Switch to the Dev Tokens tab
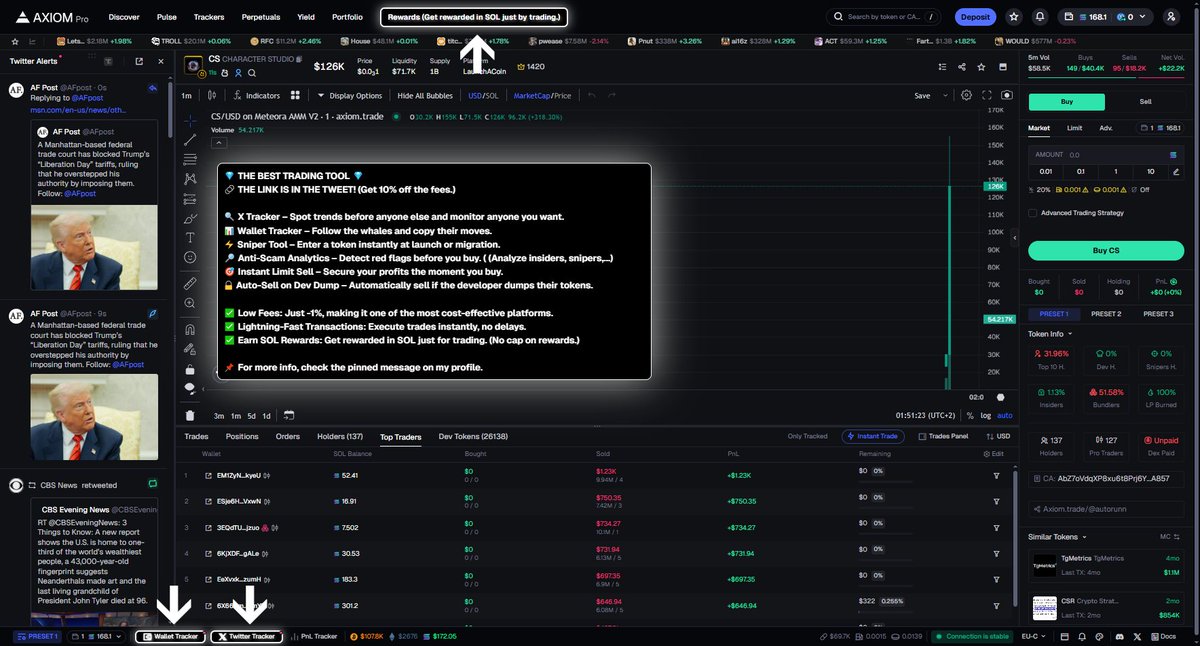The image size is (1200, 646). (x=473, y=437)
